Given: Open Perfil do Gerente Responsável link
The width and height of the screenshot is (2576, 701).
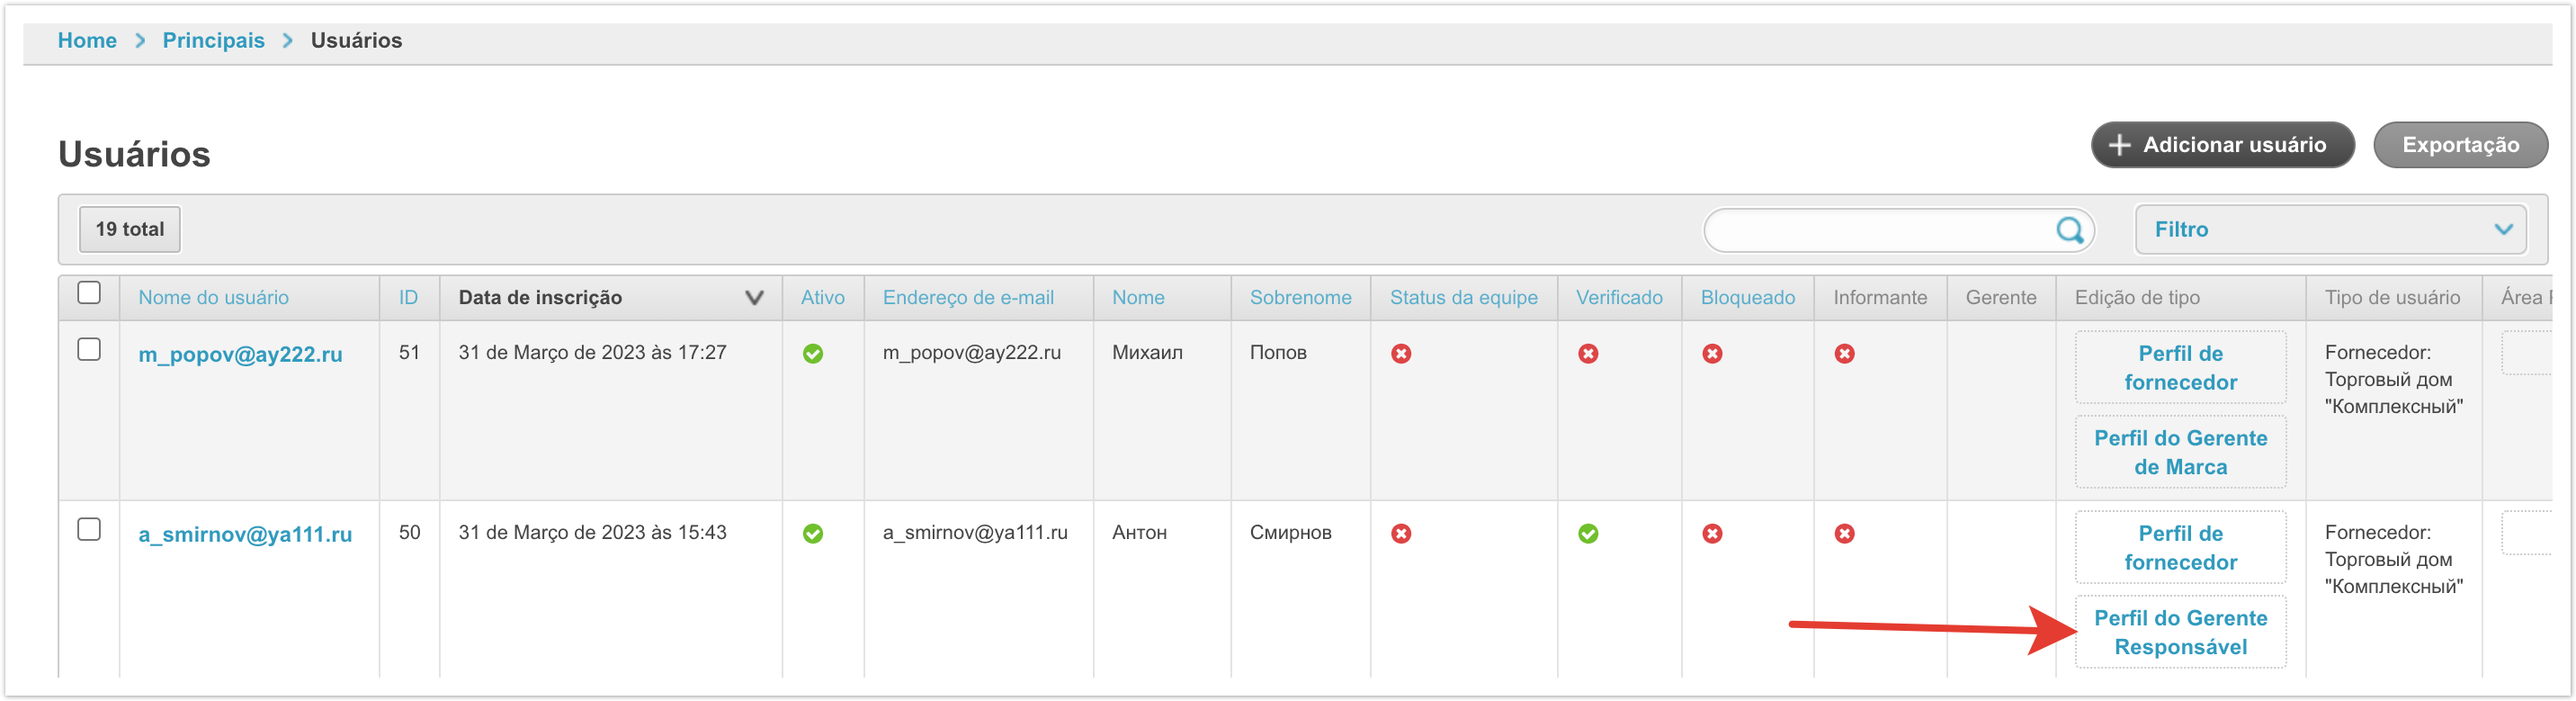Looking at the screenshot, I should point(2180,633).
